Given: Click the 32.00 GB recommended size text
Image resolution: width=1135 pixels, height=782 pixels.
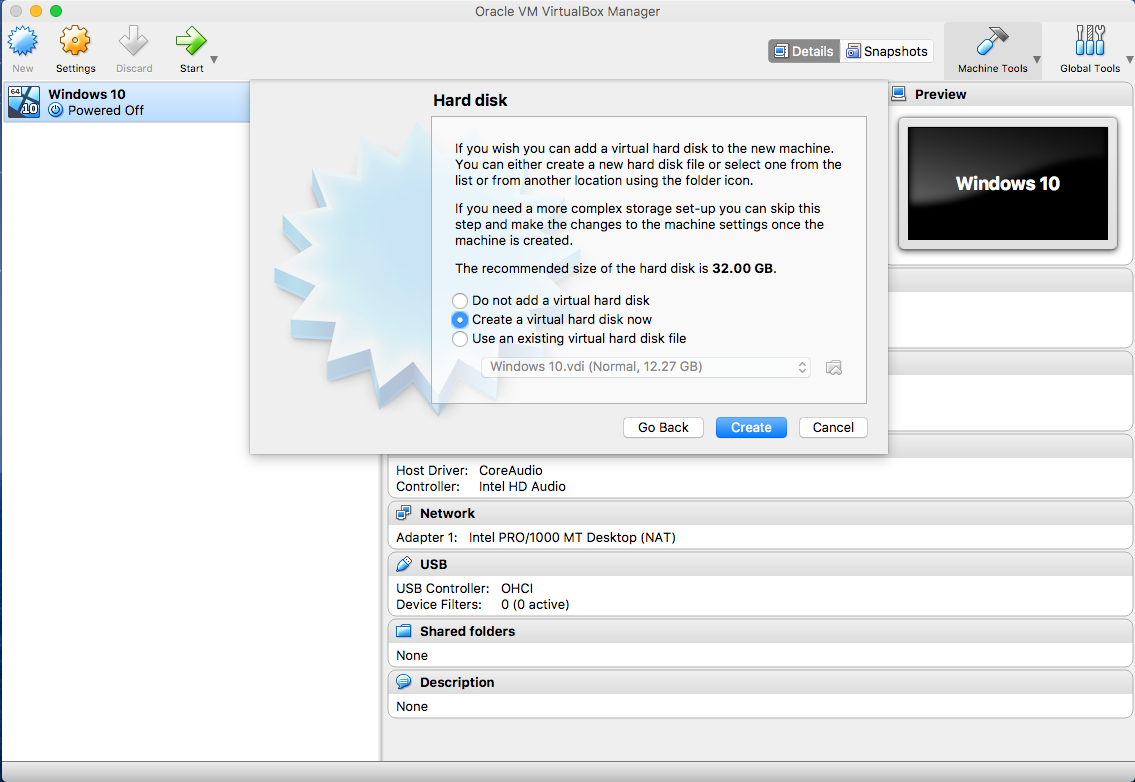Looking at the screenshot, I should [x=743, y=269].
